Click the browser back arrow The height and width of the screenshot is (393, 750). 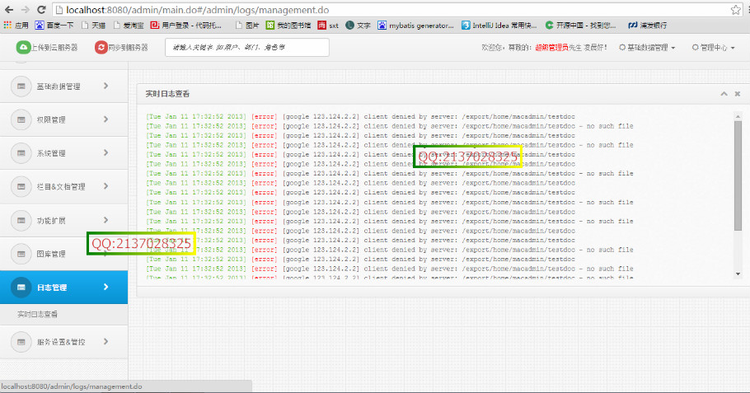point(9,10)
